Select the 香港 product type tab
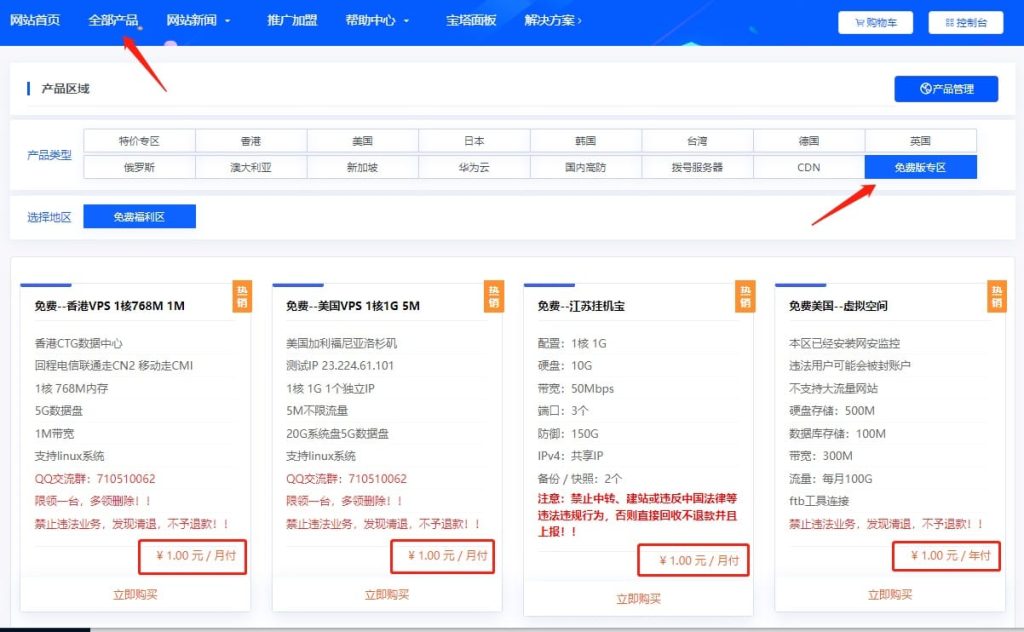 (251, 141)
